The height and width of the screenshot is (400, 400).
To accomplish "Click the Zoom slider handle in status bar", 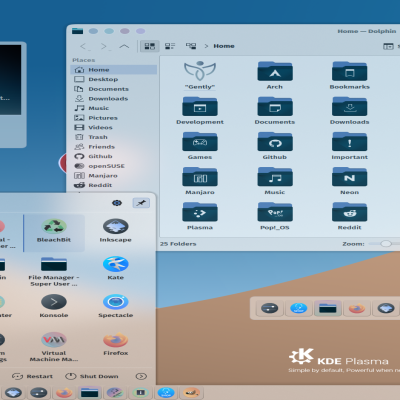I will [386, 244].
